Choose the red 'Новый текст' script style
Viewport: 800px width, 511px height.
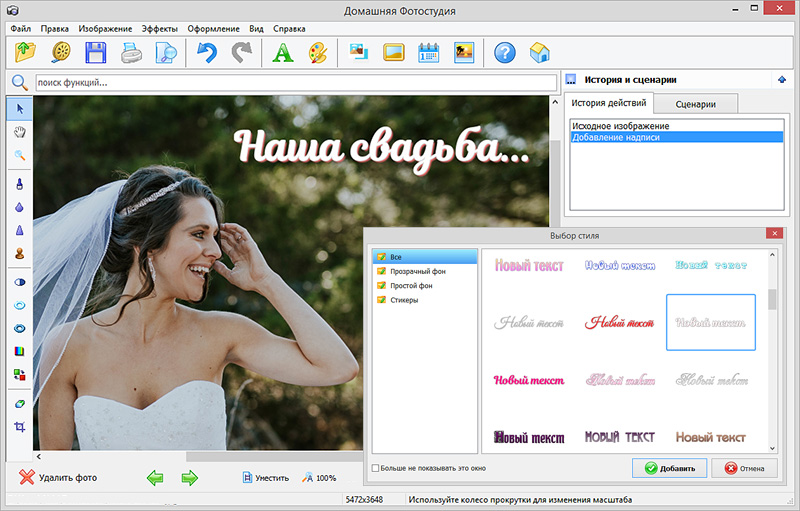click(x=619, y=323)
